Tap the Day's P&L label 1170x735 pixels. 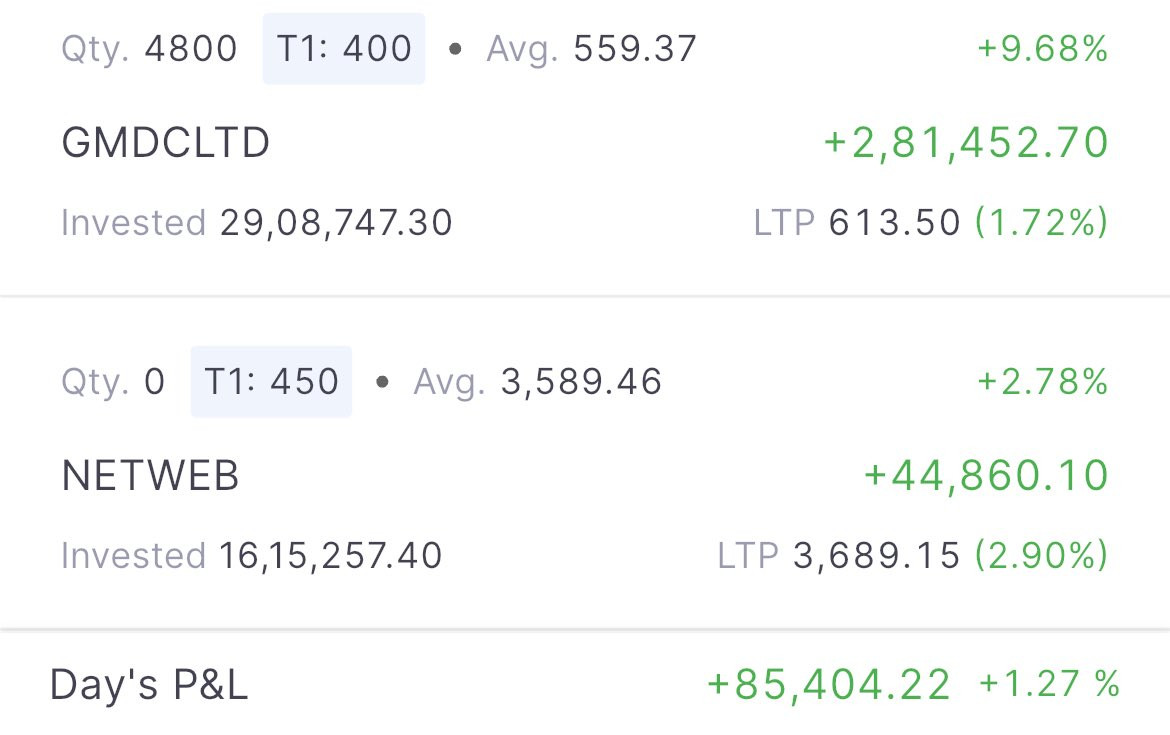(x=148, y=684)
